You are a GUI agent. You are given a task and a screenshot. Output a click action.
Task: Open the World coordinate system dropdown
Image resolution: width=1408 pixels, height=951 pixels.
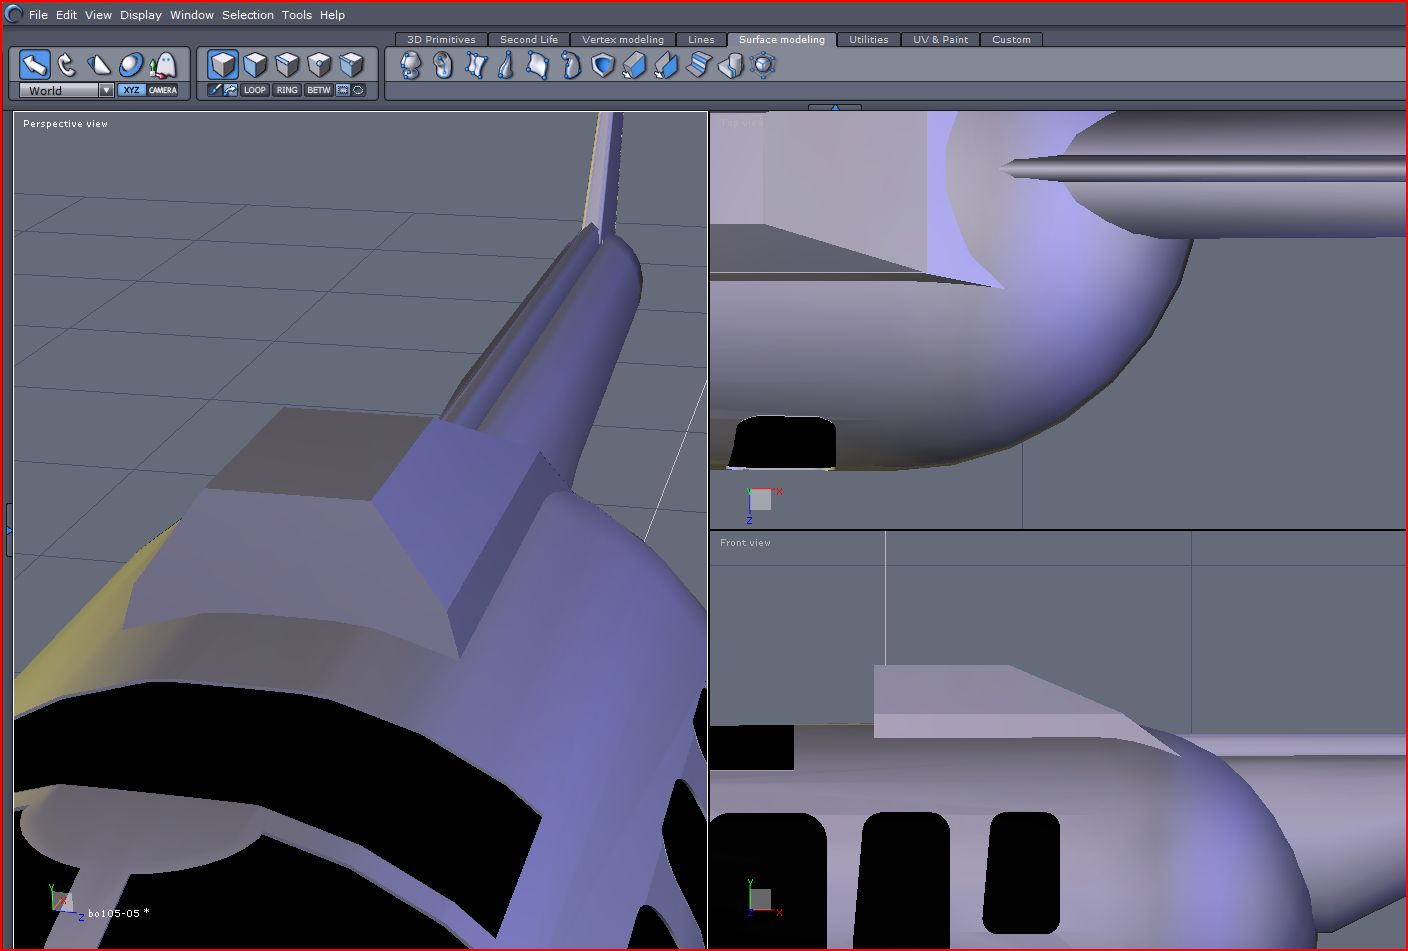point(67,90)
